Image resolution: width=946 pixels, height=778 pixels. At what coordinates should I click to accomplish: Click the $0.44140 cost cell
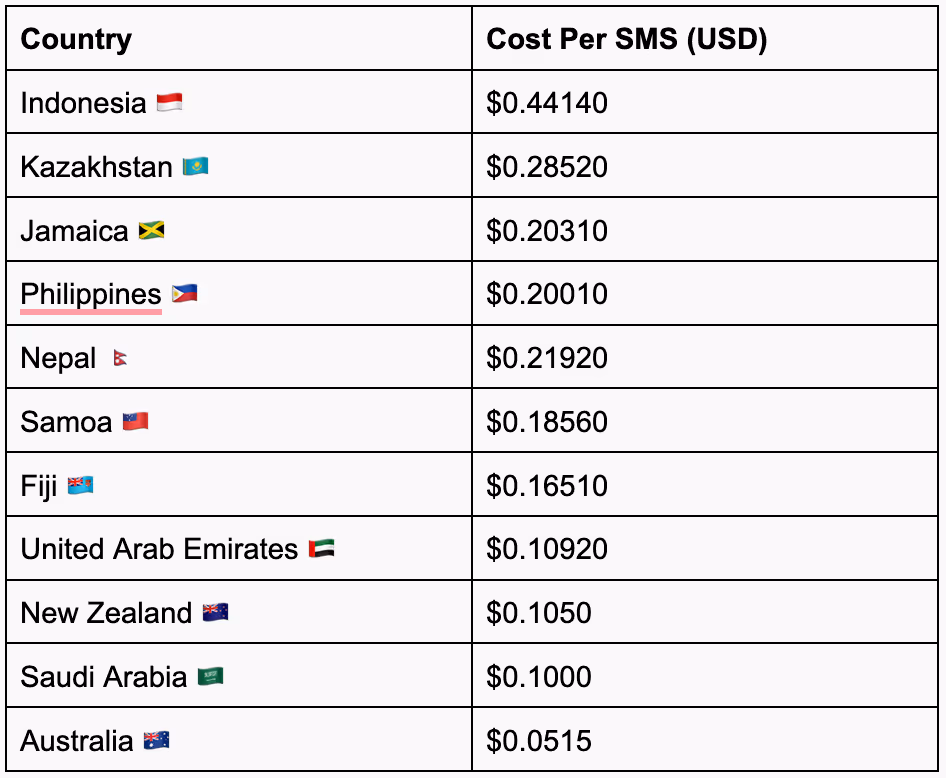pos(705,102)
